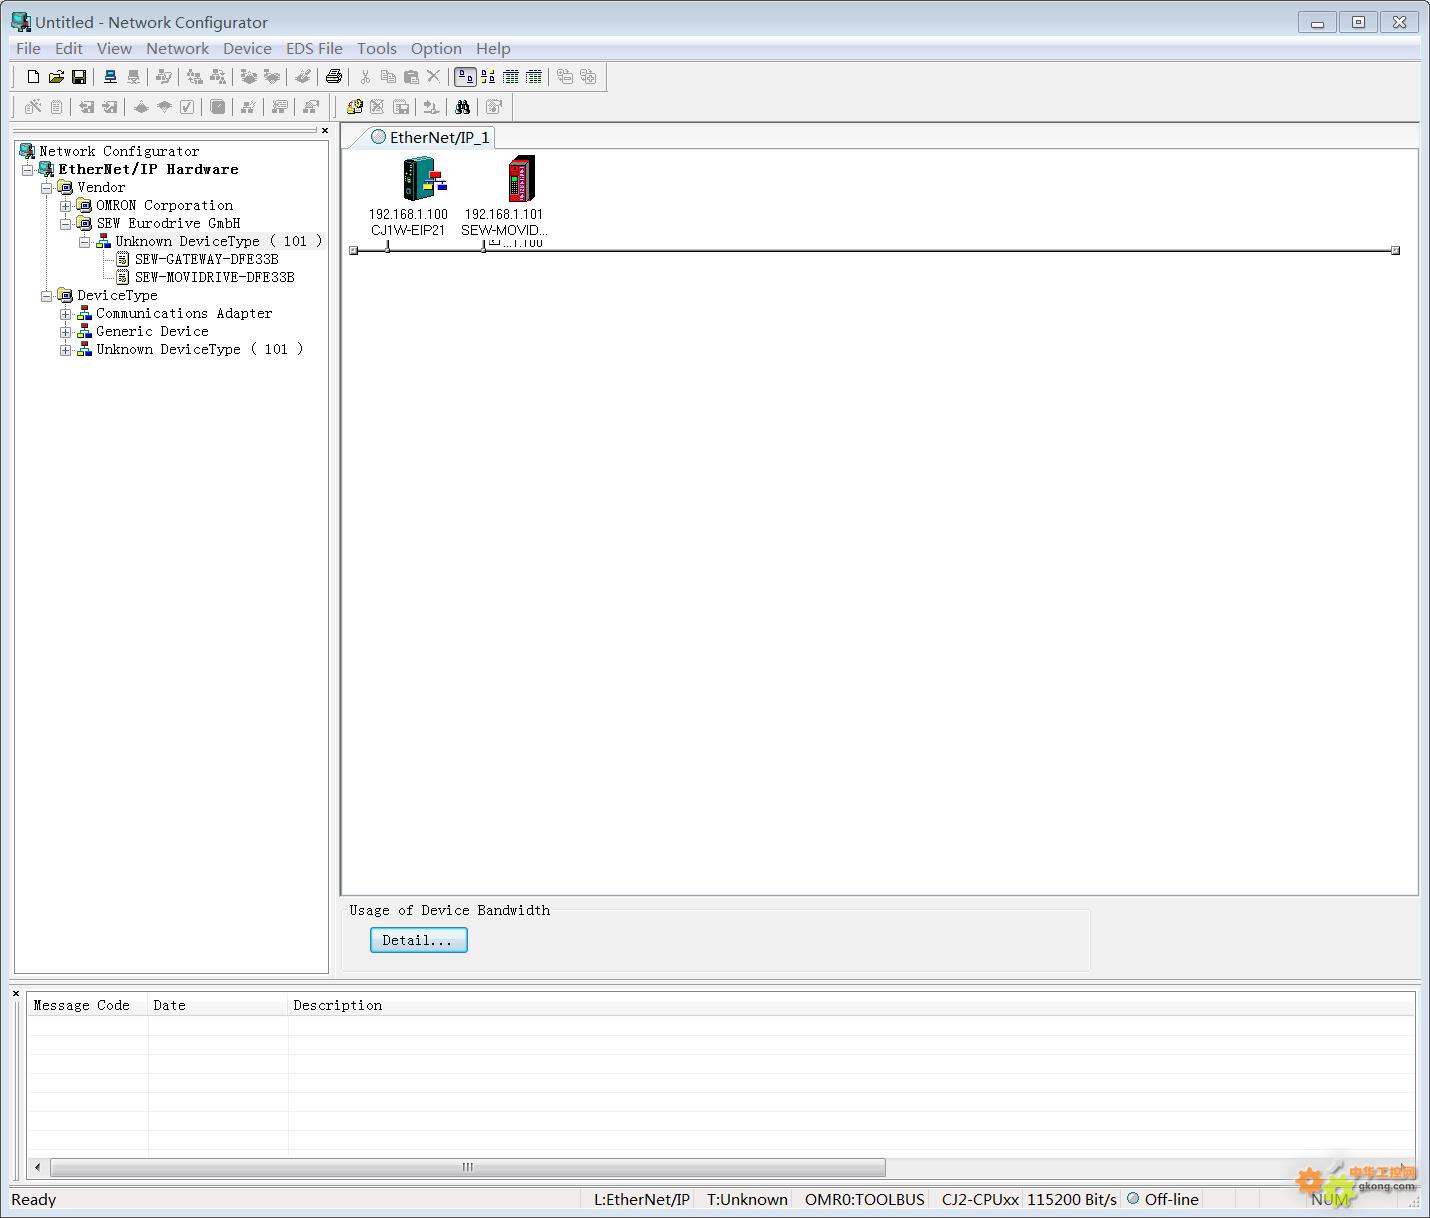Click the Delete X toolbar icon
1430x1218 pixels.
(x=434, y=77)
